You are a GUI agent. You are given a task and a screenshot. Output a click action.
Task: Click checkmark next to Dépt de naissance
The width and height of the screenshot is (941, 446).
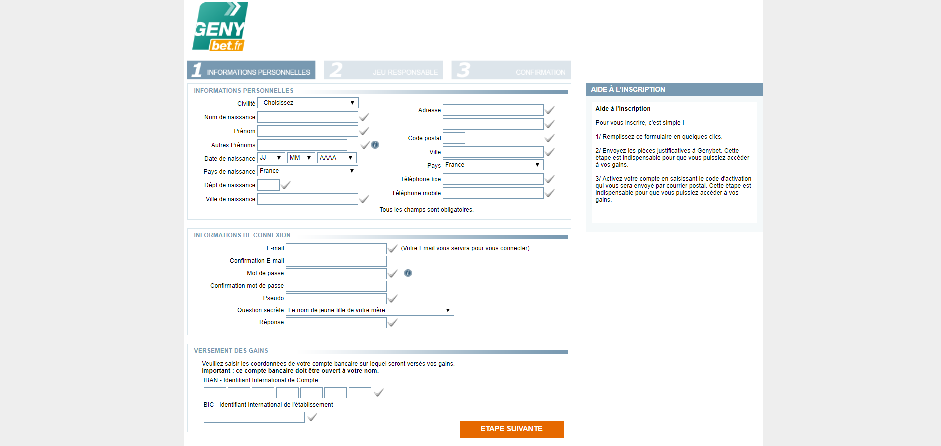pyautogui.click(x=286, y=185)
